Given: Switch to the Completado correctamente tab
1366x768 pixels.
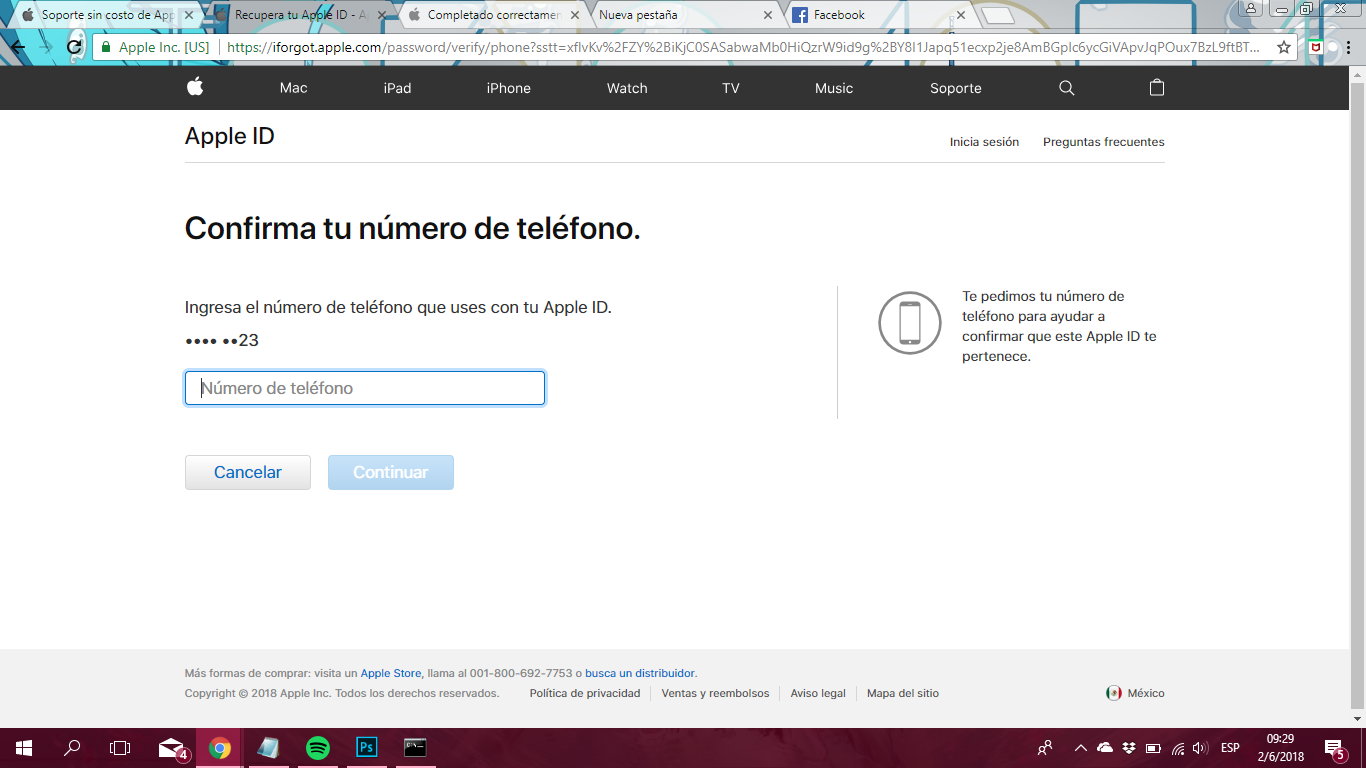Looking at the screenshot, I should [x=493, y=15].
